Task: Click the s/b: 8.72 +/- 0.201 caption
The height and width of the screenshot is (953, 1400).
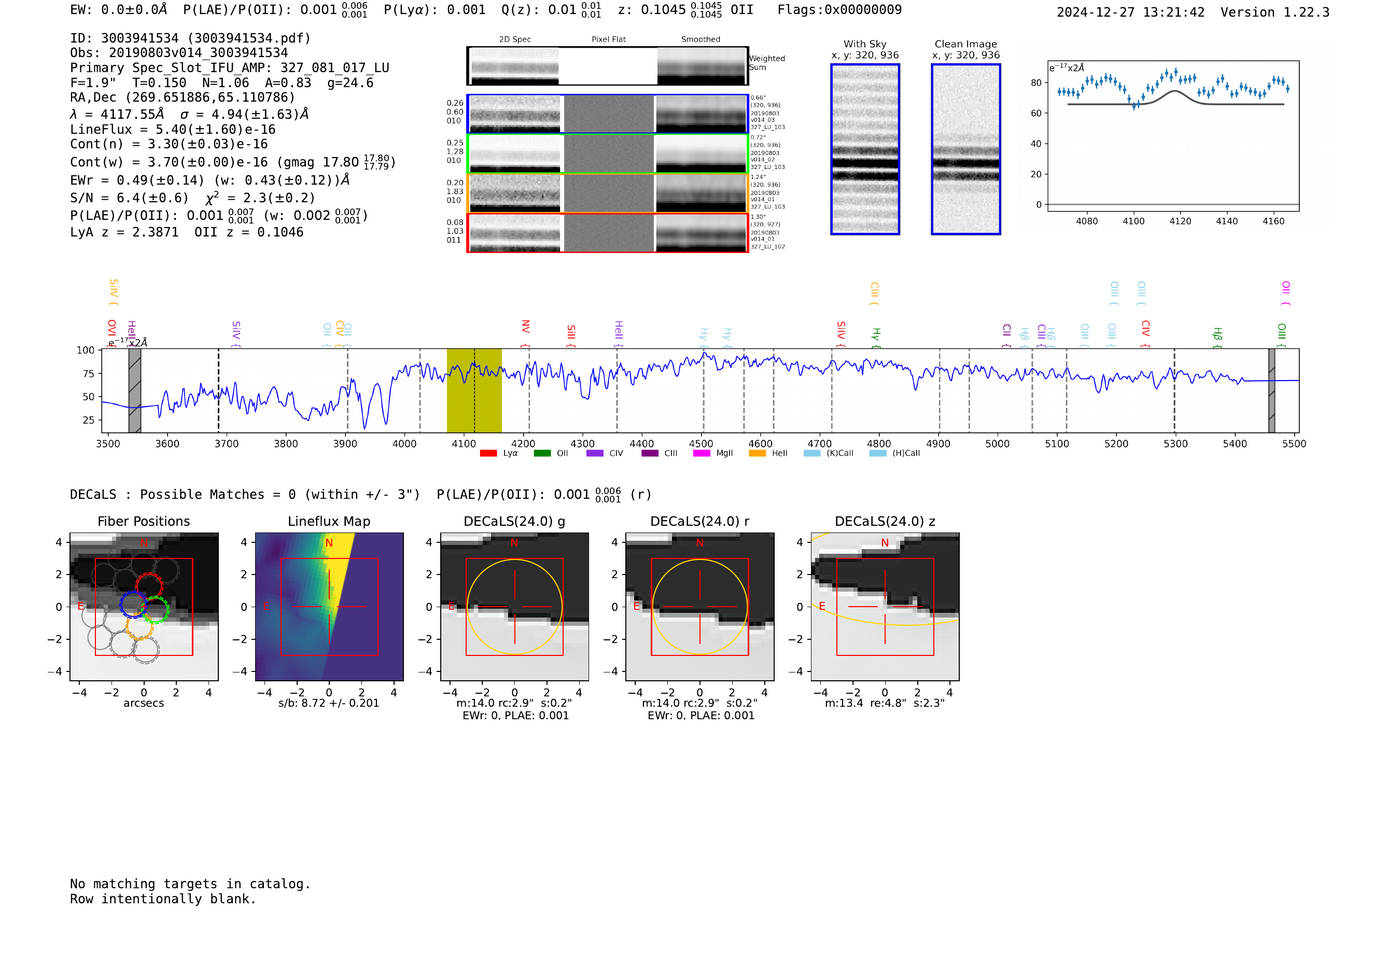Action: pos(329,703)
